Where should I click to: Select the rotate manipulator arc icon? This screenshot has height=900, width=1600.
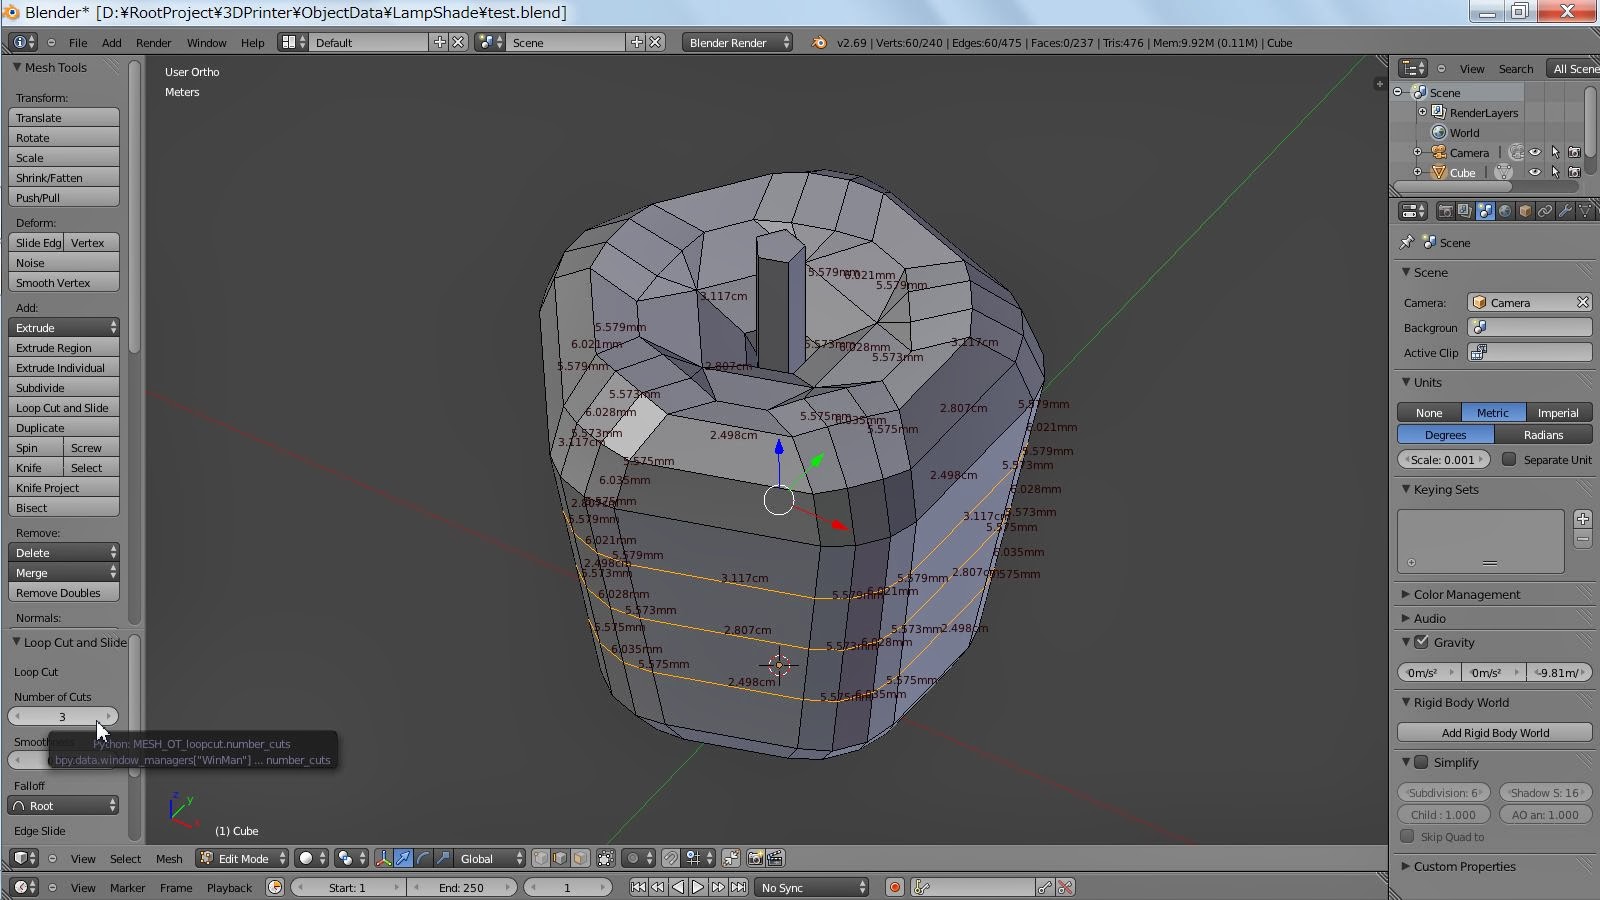point(423,859)
